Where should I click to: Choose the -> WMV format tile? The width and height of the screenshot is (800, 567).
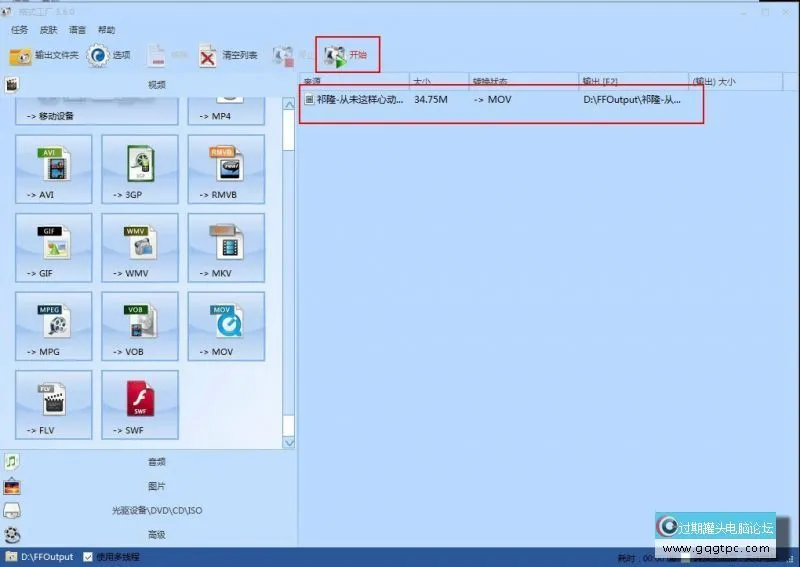tap(140, 248)
